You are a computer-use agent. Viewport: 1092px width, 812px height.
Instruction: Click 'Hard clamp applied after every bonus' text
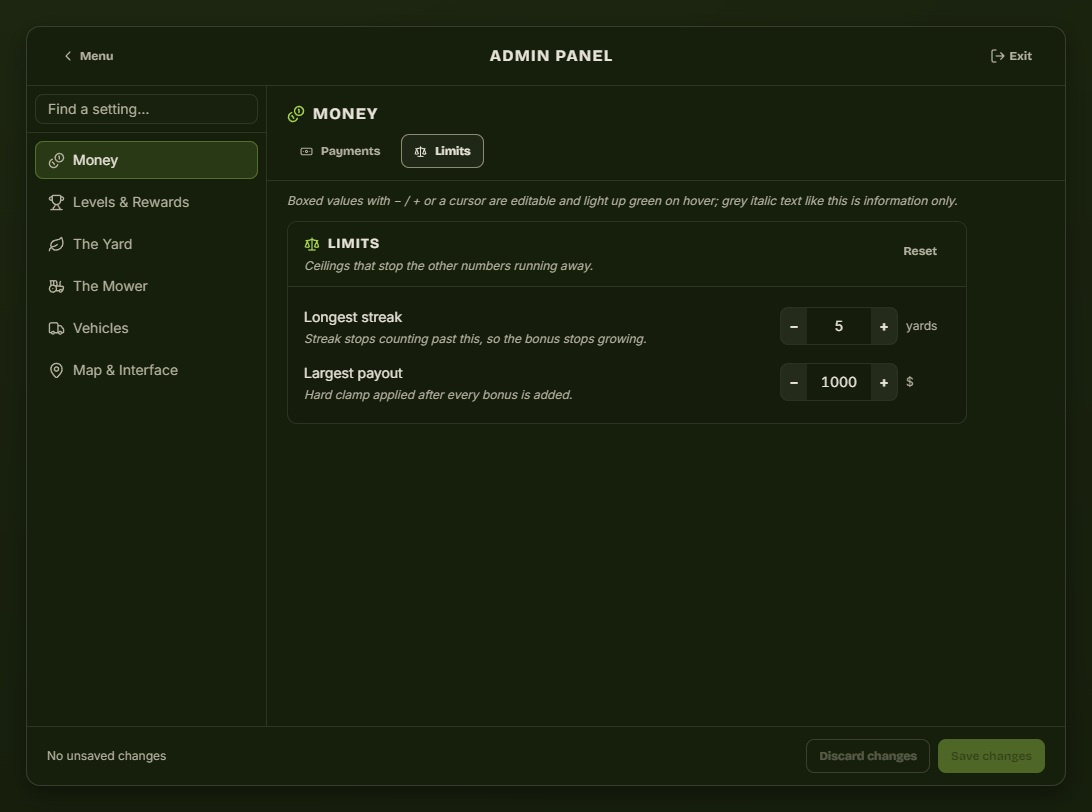(438, 395)
